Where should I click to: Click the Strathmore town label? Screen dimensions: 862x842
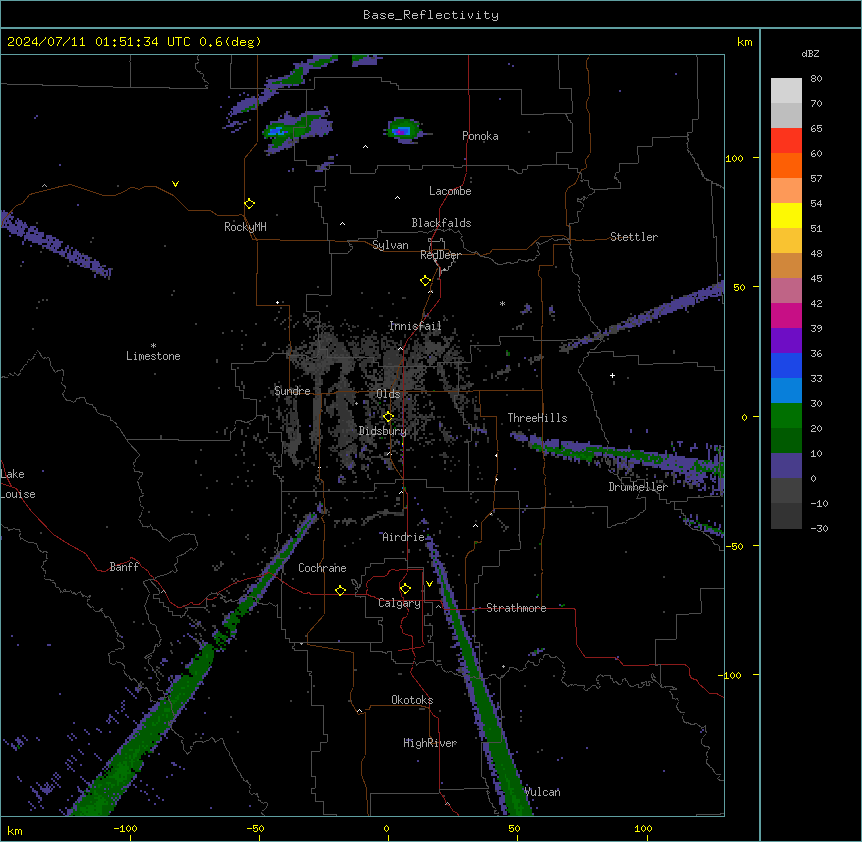pyautogui.click(x=516, y=608)
